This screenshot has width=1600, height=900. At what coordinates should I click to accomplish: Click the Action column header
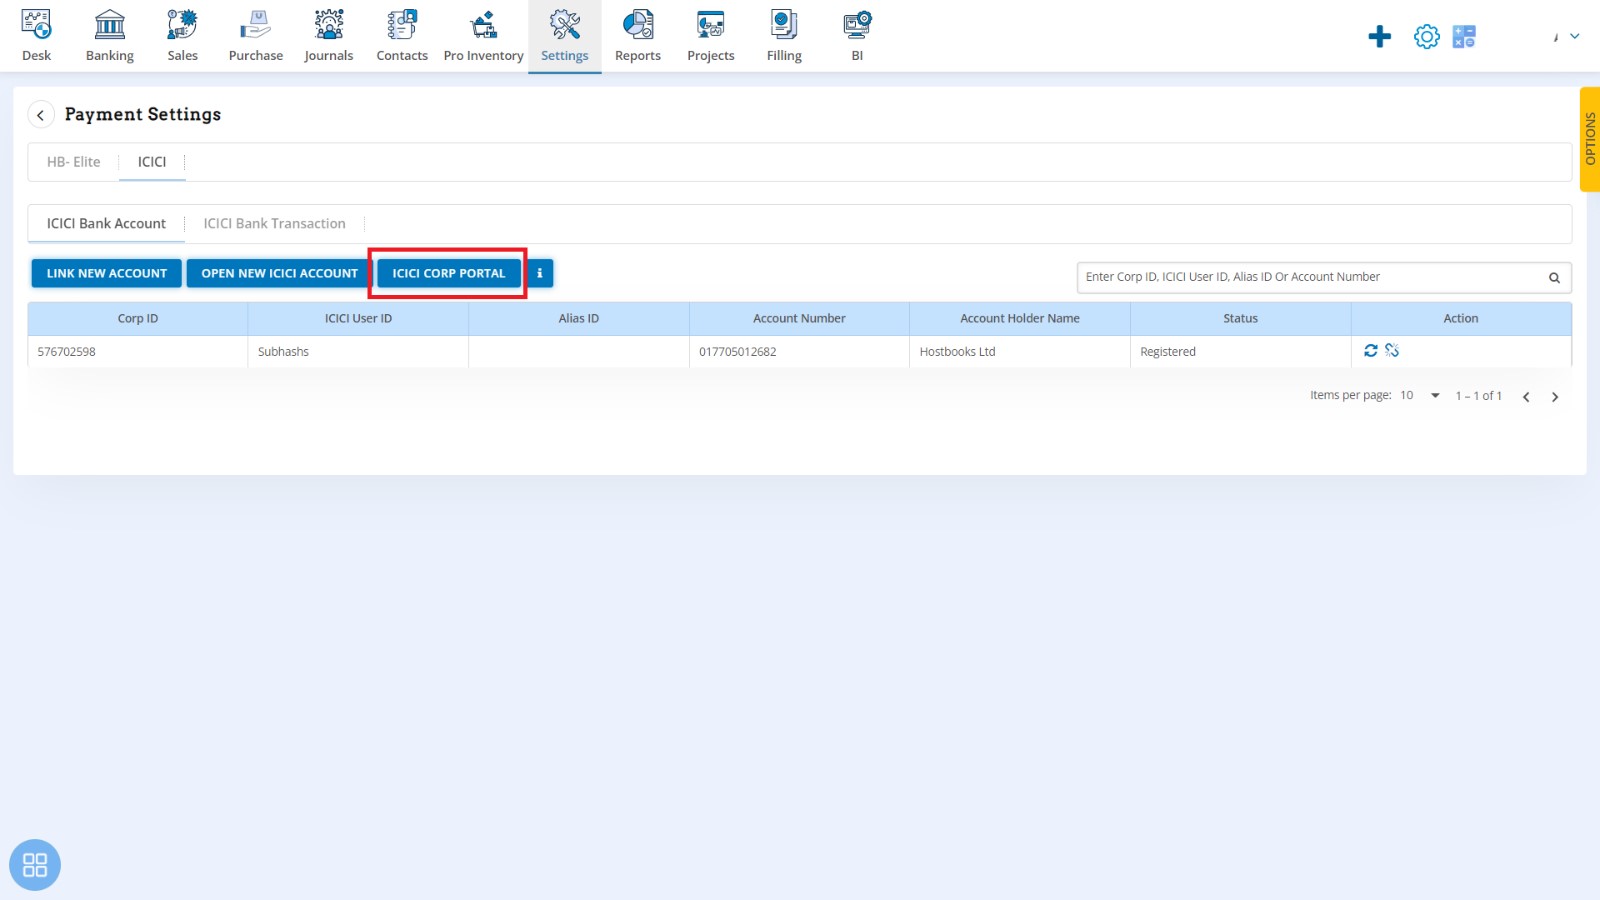point(1461,319)
